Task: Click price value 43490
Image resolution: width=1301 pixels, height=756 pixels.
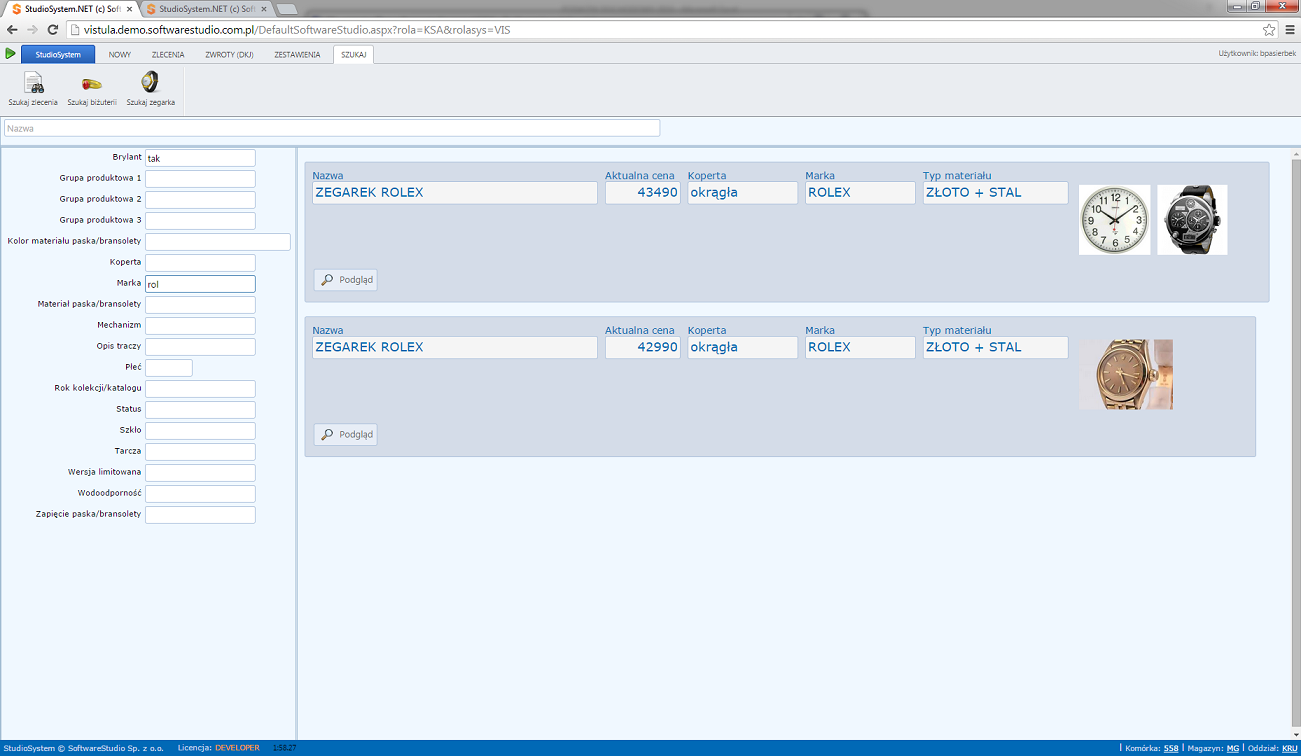Action: [x=643, y=193]
